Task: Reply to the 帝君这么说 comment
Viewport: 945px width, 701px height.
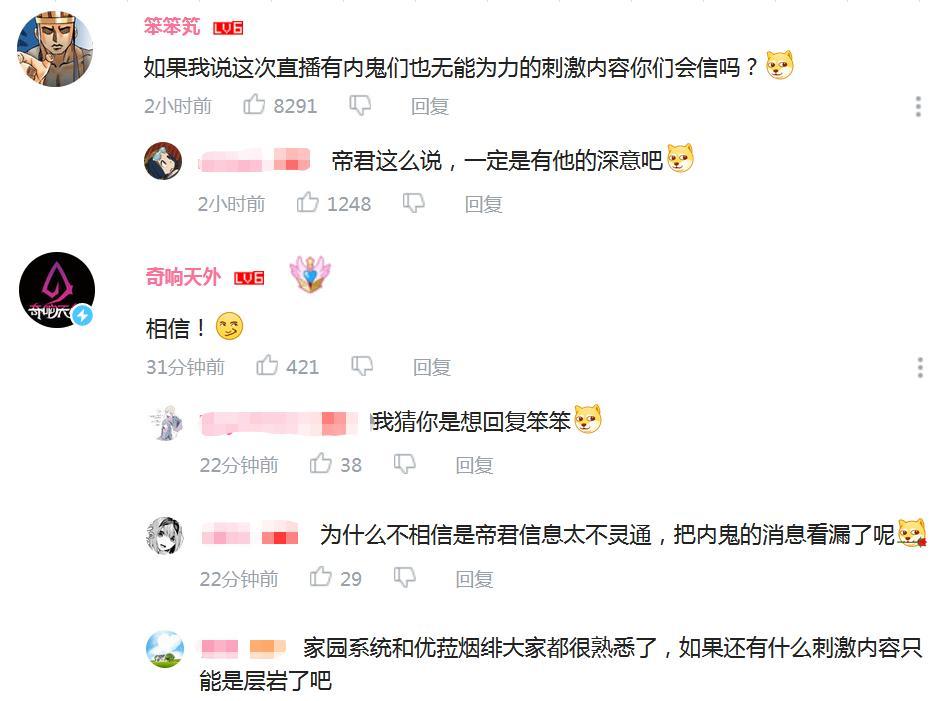Action: [483, 204]
